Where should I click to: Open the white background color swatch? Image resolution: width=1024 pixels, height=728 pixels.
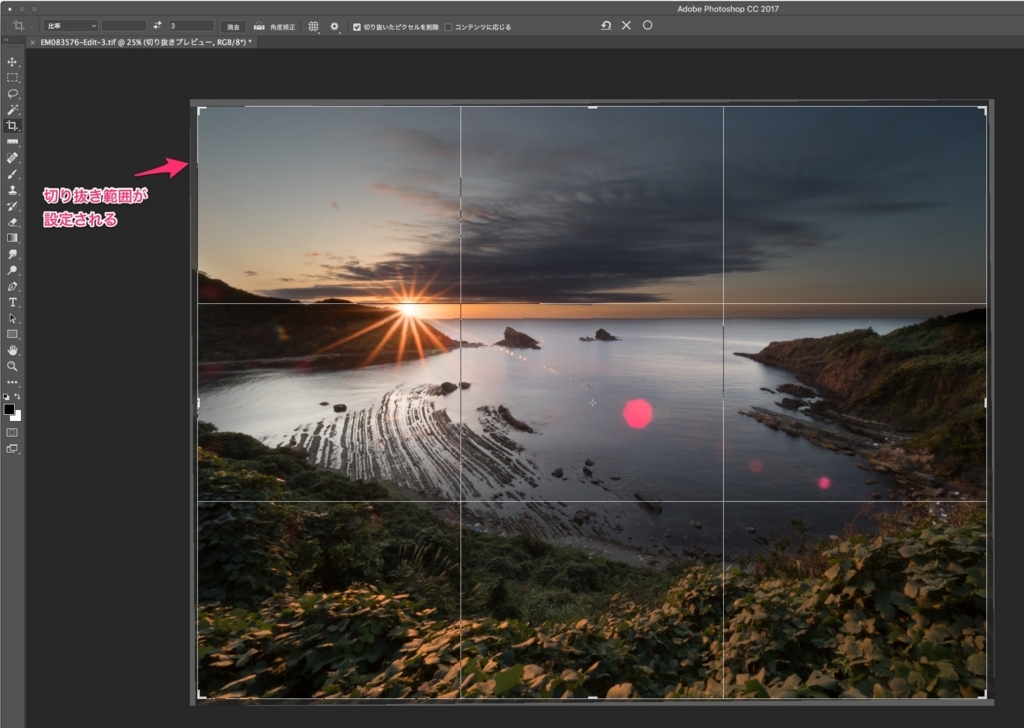click(x=18, y=417)
